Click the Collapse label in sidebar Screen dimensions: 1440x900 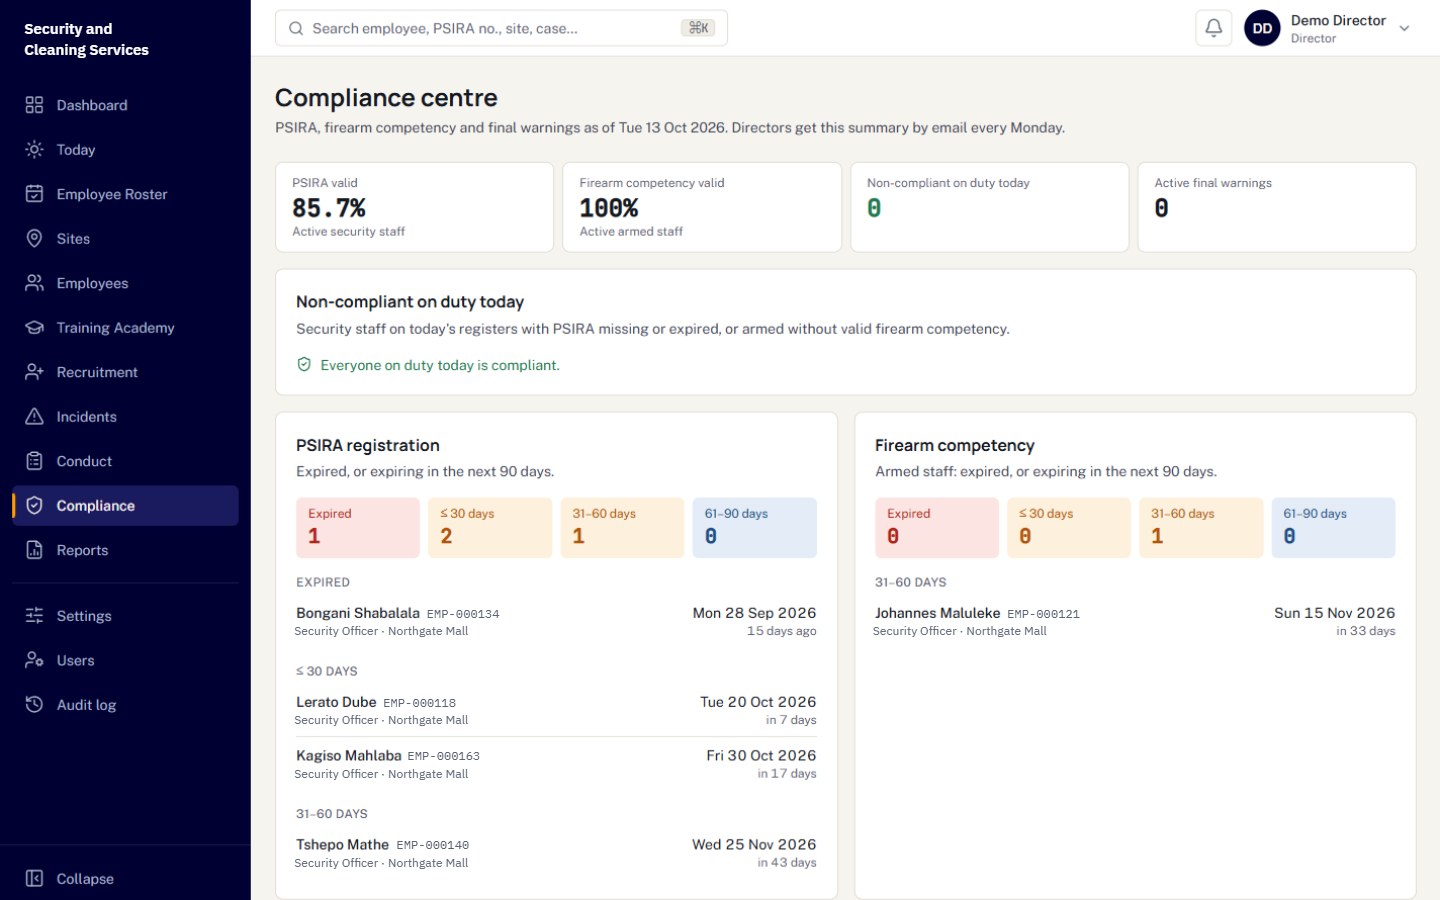pyautogui.click(x=85, y=879)
